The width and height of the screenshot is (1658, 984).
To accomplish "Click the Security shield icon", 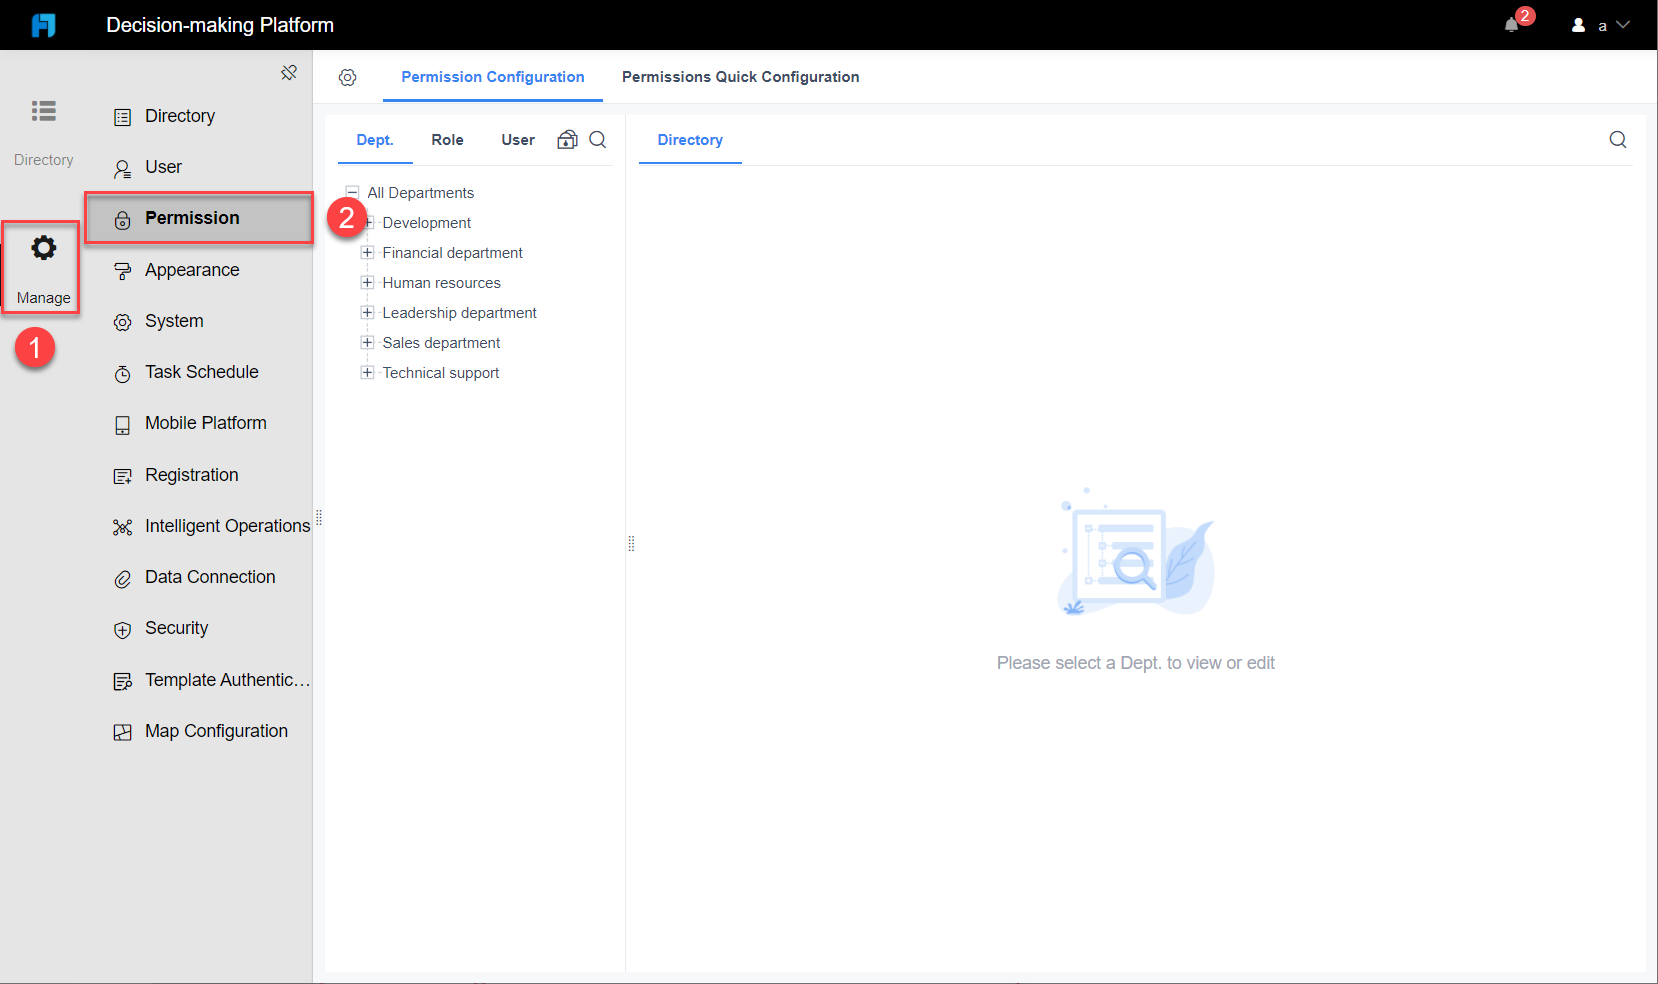I will pyautogui.click(x=122, y=629).
